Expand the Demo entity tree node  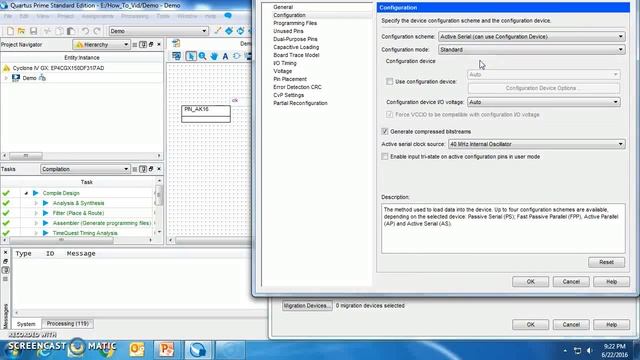click(6, 78)
